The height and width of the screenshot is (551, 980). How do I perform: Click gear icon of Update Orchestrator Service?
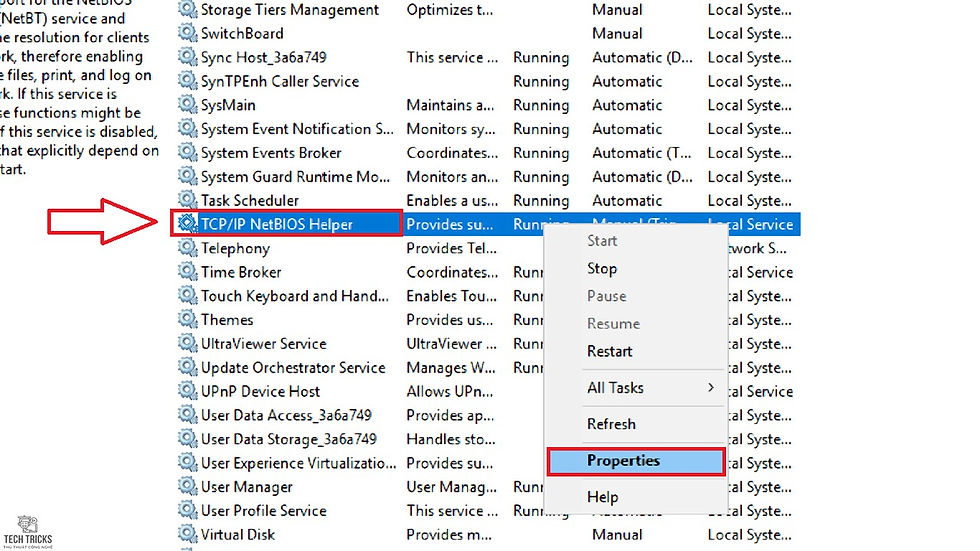187,367
